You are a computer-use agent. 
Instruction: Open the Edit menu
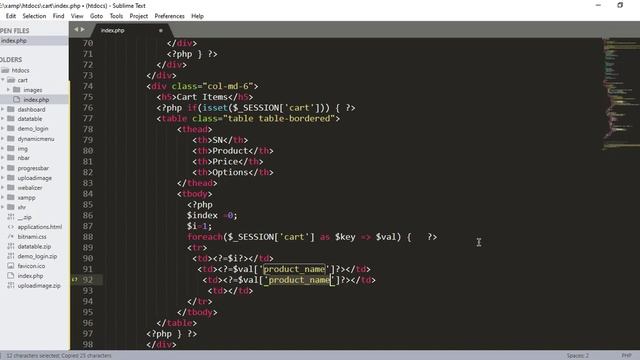[11, 16]
